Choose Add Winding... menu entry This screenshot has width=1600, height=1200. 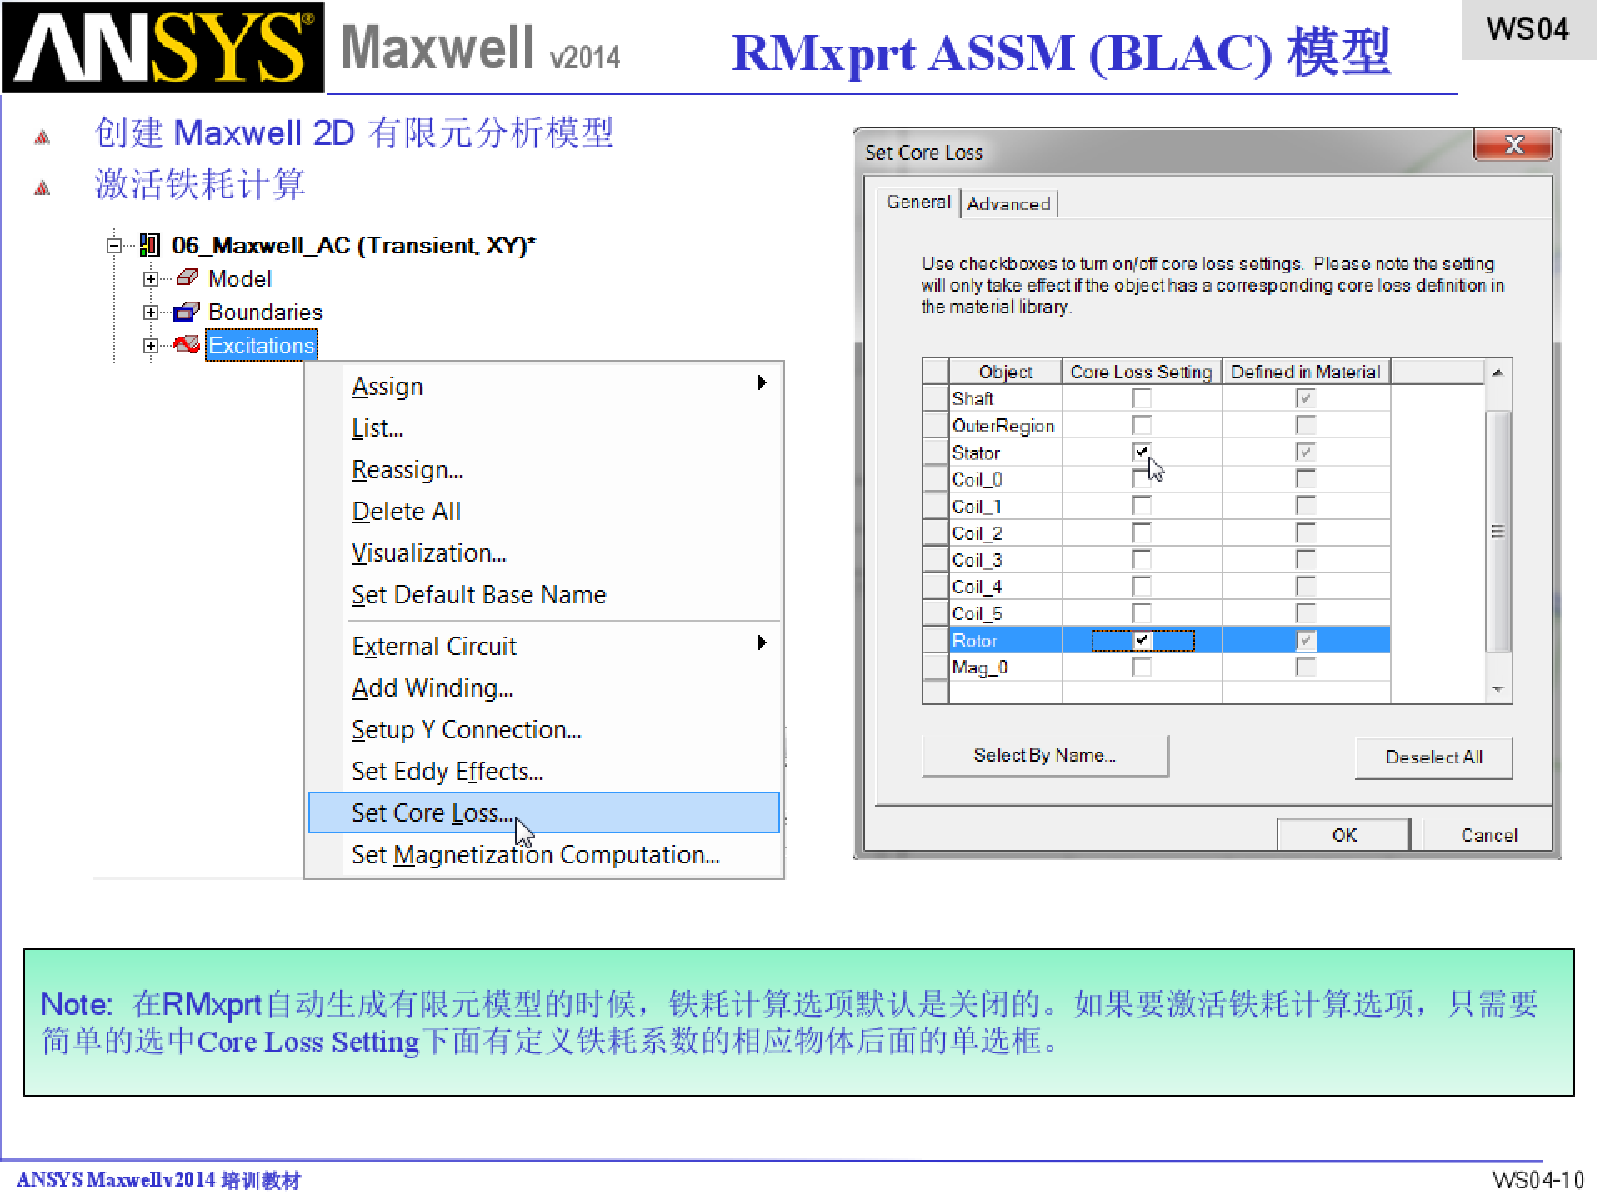point(544,688)
